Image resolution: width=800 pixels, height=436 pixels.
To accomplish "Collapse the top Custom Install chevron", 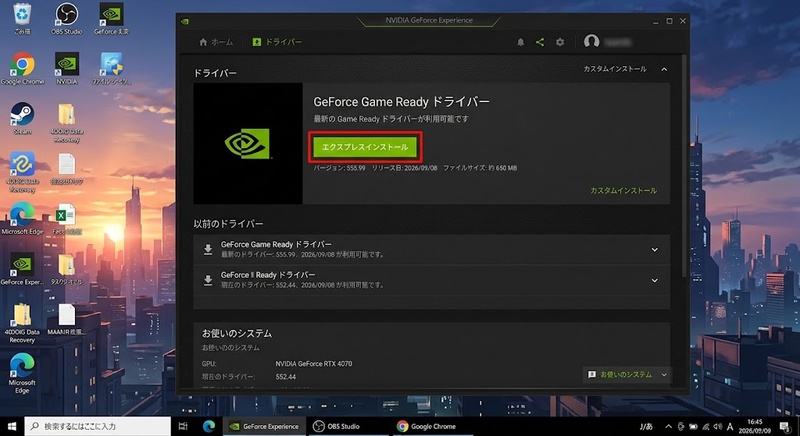I will (664, 69).
